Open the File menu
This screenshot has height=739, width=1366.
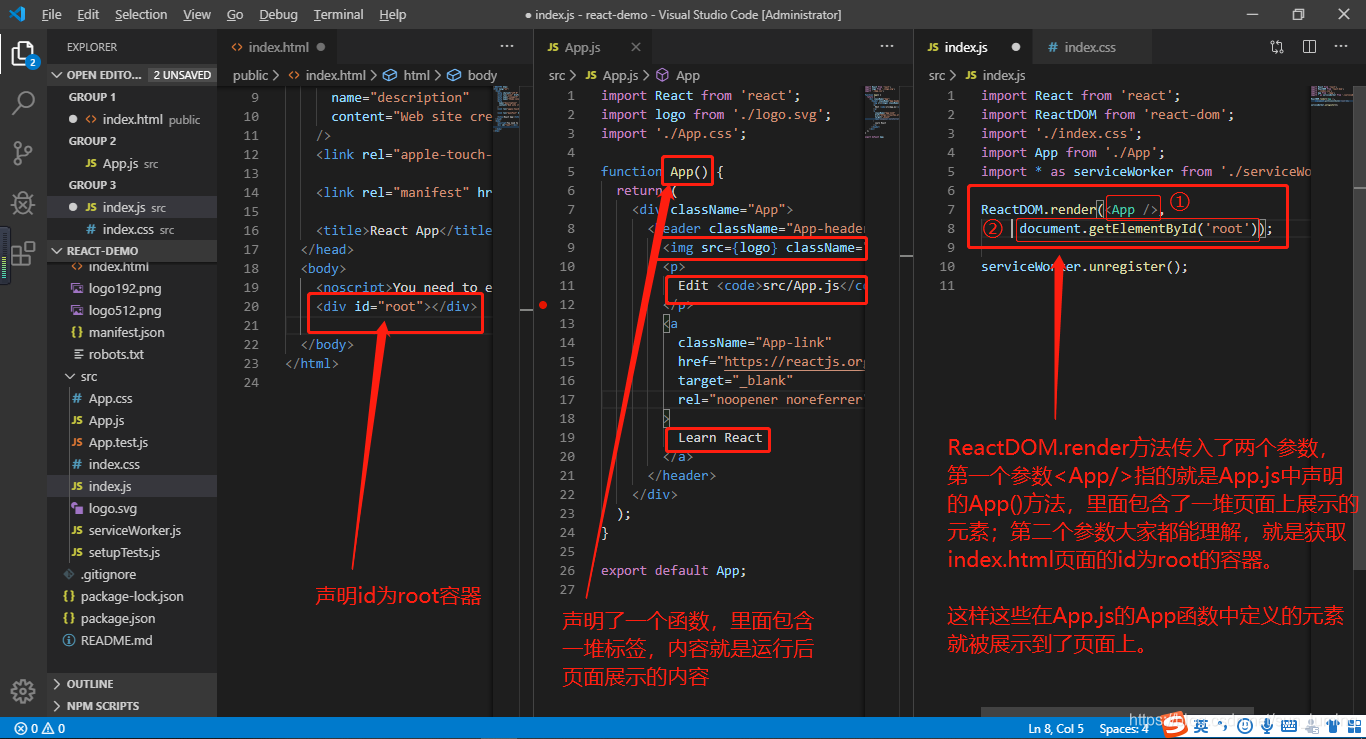(52, 15)
